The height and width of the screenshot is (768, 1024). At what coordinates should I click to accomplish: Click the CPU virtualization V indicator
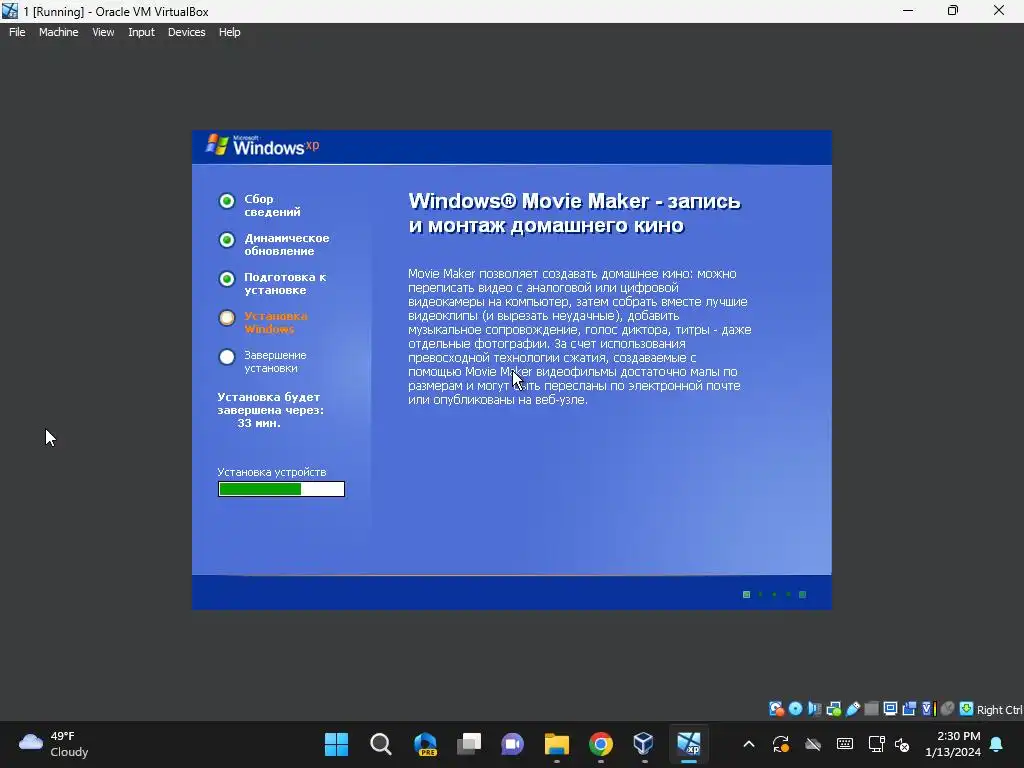(x=929, y=709)
